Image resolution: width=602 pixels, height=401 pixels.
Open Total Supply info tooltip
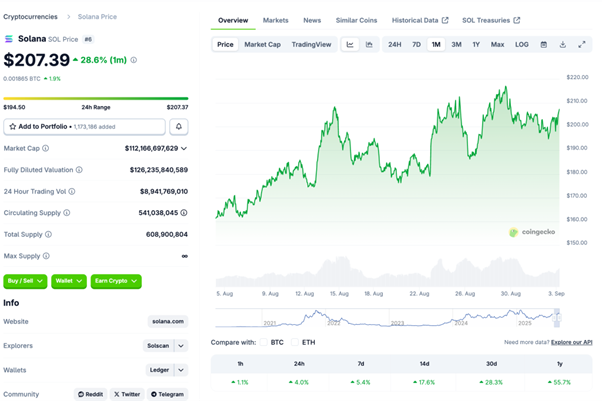48,234
